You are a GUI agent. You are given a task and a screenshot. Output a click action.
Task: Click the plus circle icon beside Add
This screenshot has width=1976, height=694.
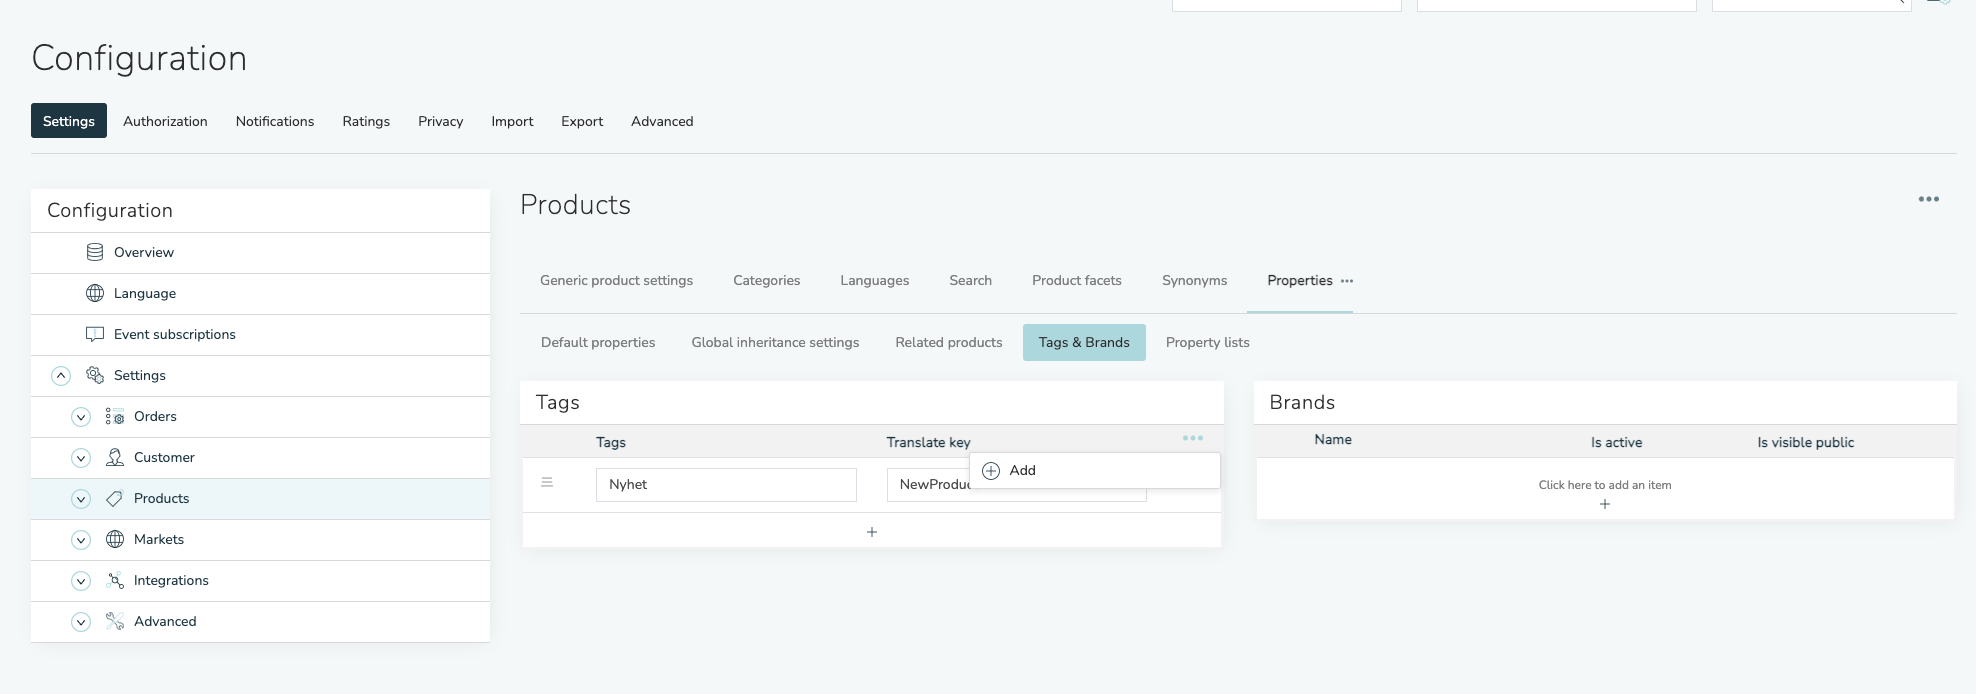[x=991, y=471]
